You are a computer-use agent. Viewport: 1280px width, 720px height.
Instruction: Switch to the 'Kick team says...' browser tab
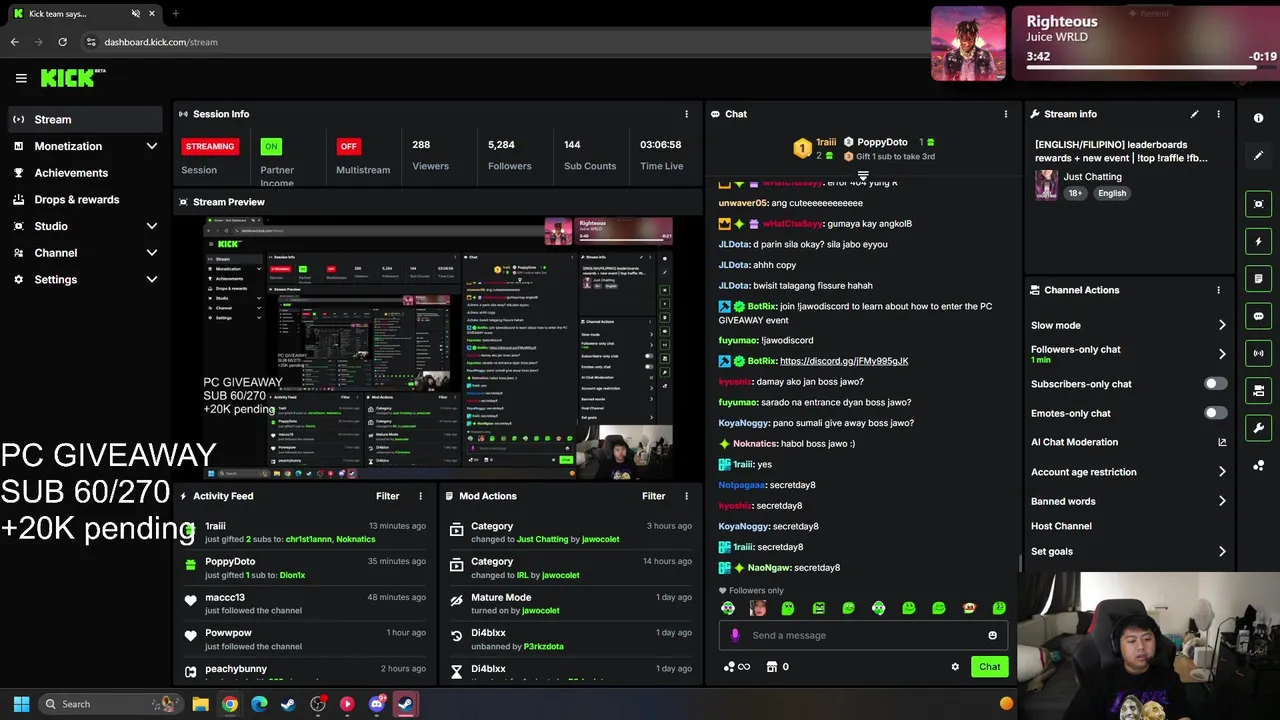(x=83, y=14)
